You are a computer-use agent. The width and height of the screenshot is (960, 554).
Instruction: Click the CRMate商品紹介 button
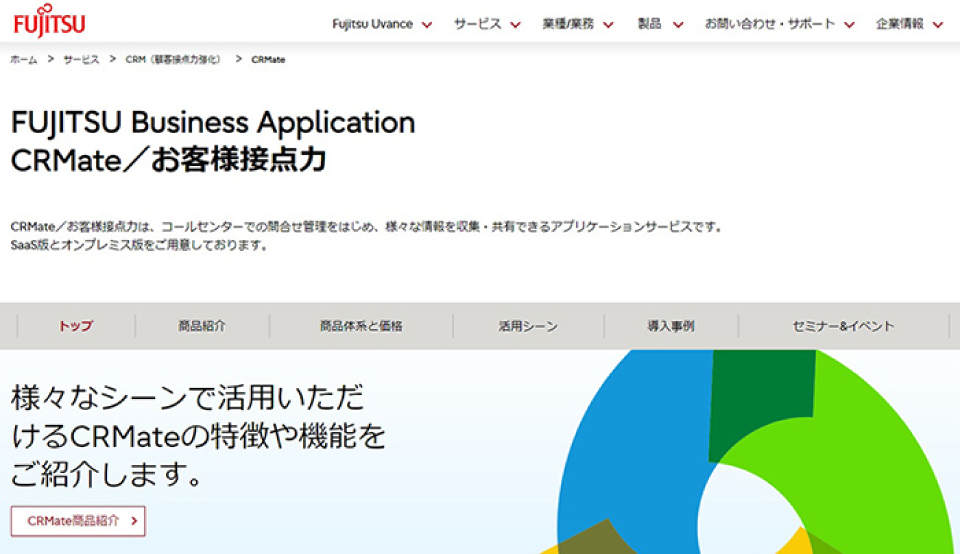point(78,521)
